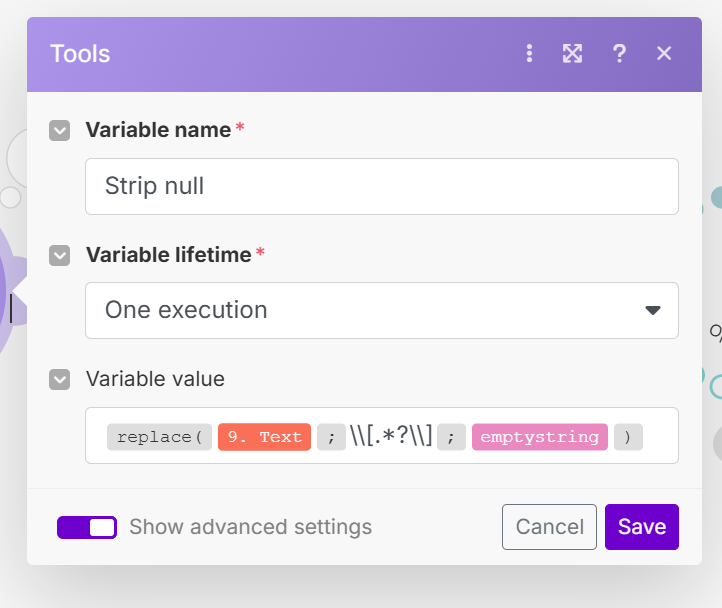Select the emptystring keyword pill
This screenshot has width=722, height=608.
tap(539, 437)
